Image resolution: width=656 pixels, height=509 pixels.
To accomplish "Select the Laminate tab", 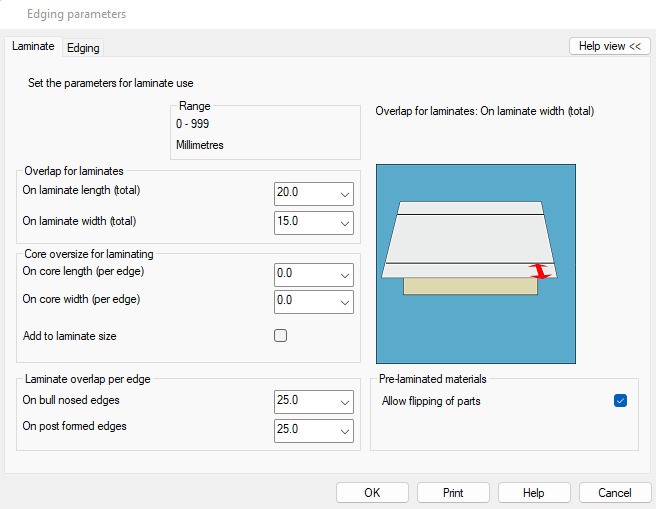I will [33, 46].
